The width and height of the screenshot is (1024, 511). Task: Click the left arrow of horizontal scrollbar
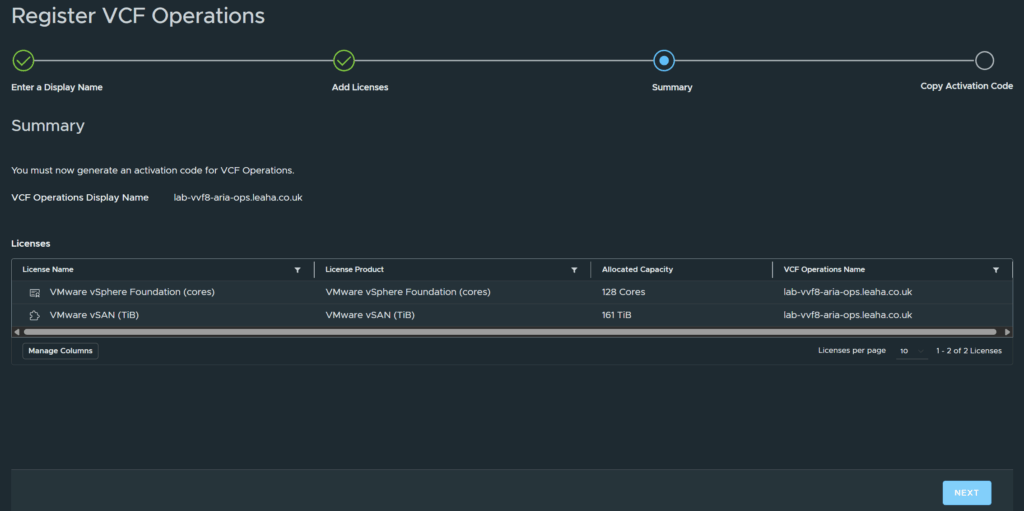tap(16, 332)
